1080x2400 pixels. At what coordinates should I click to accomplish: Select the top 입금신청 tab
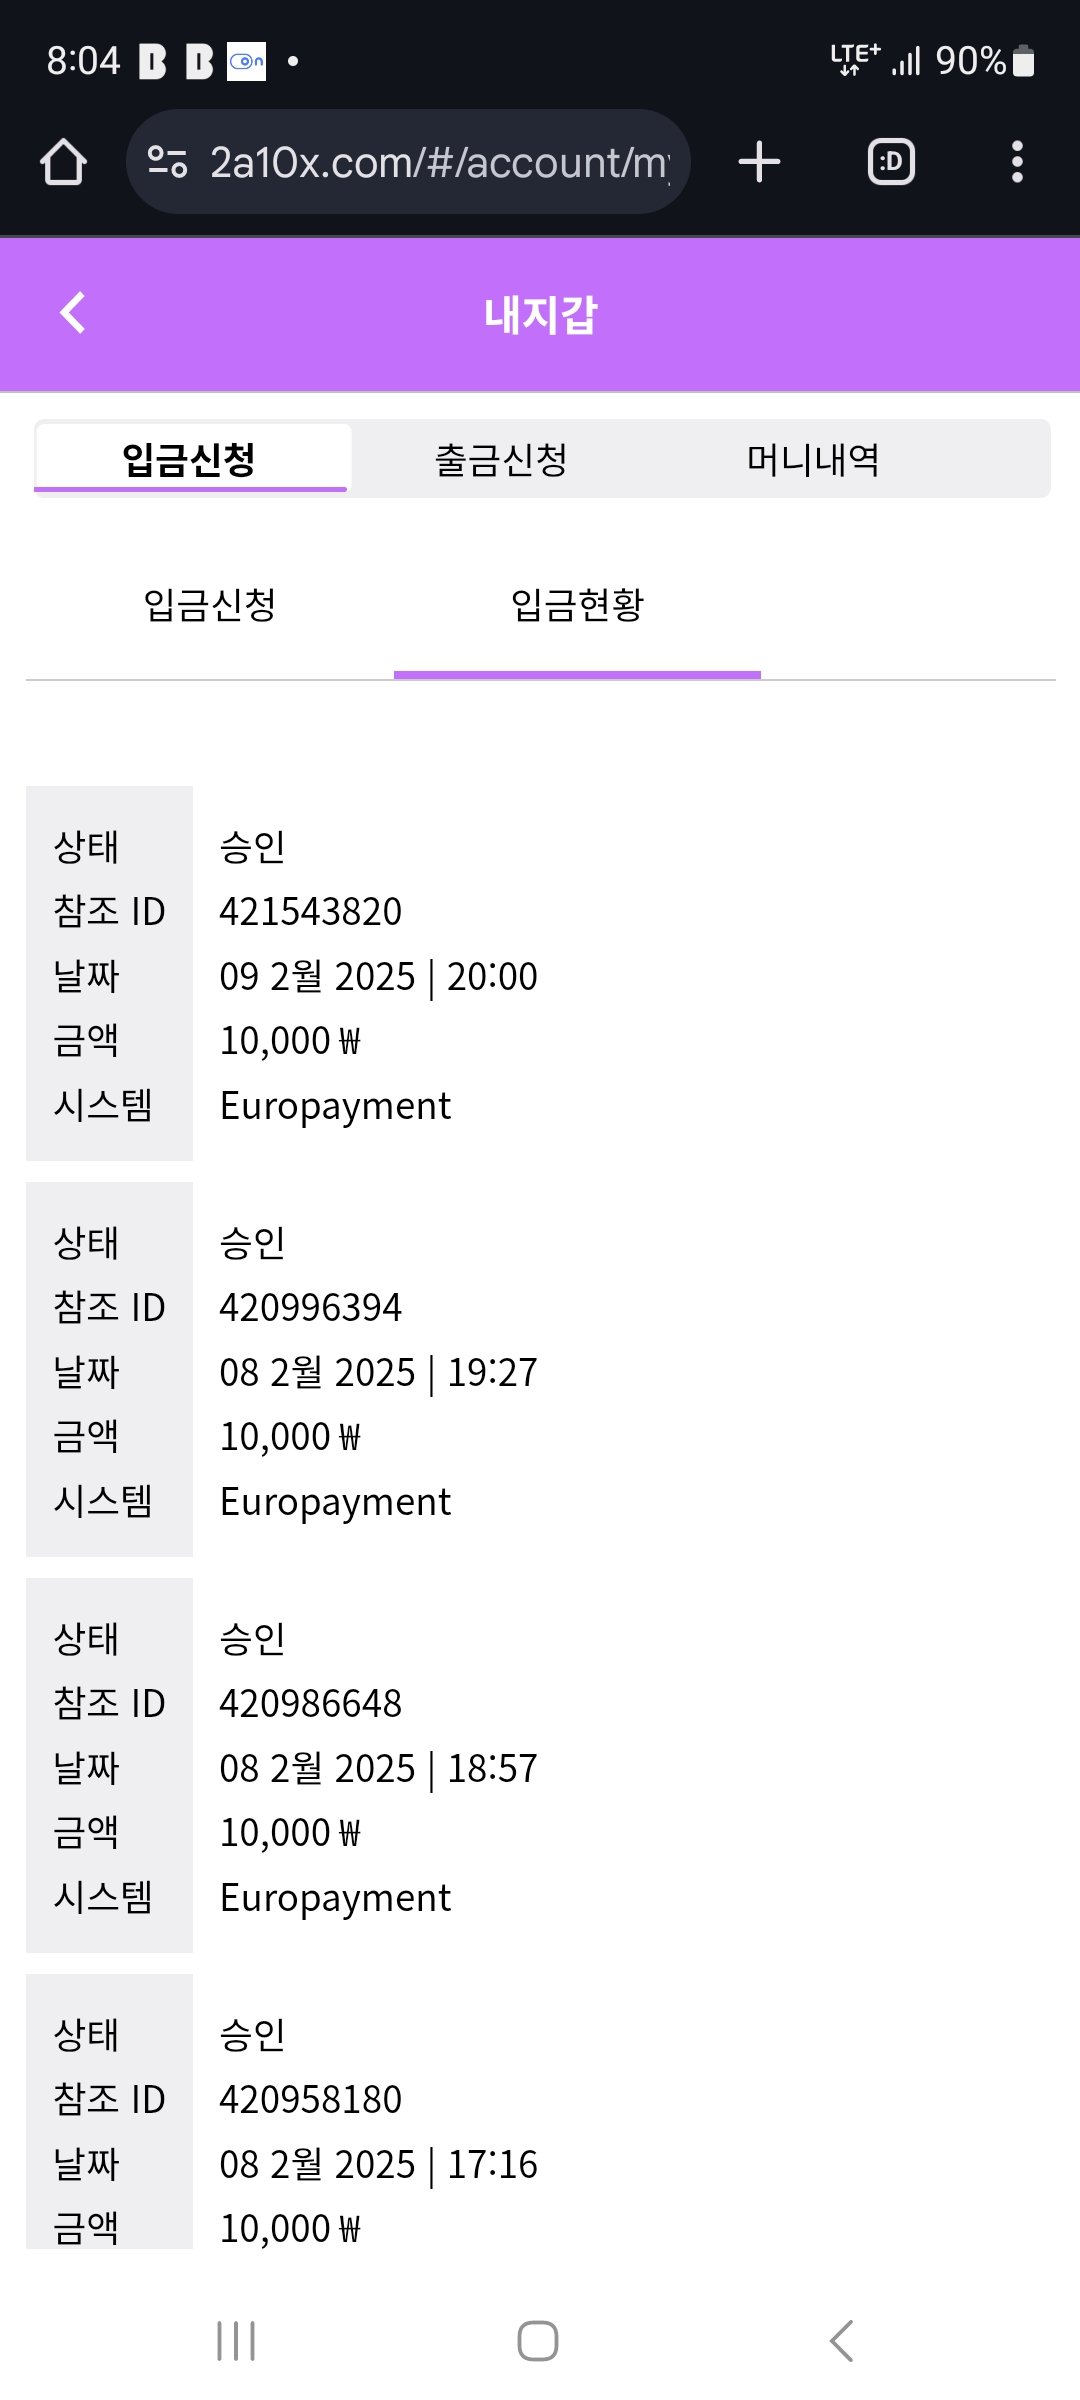click(190, 460)
